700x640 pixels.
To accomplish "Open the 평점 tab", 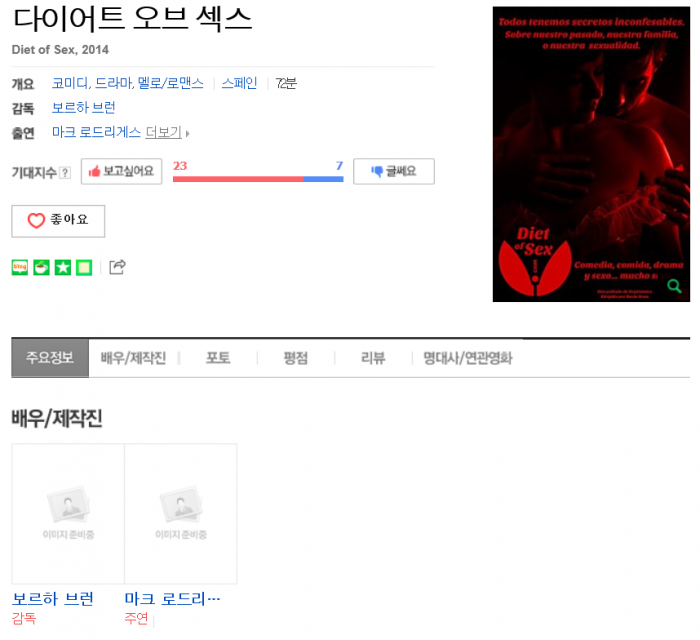I will click(296, 358).
